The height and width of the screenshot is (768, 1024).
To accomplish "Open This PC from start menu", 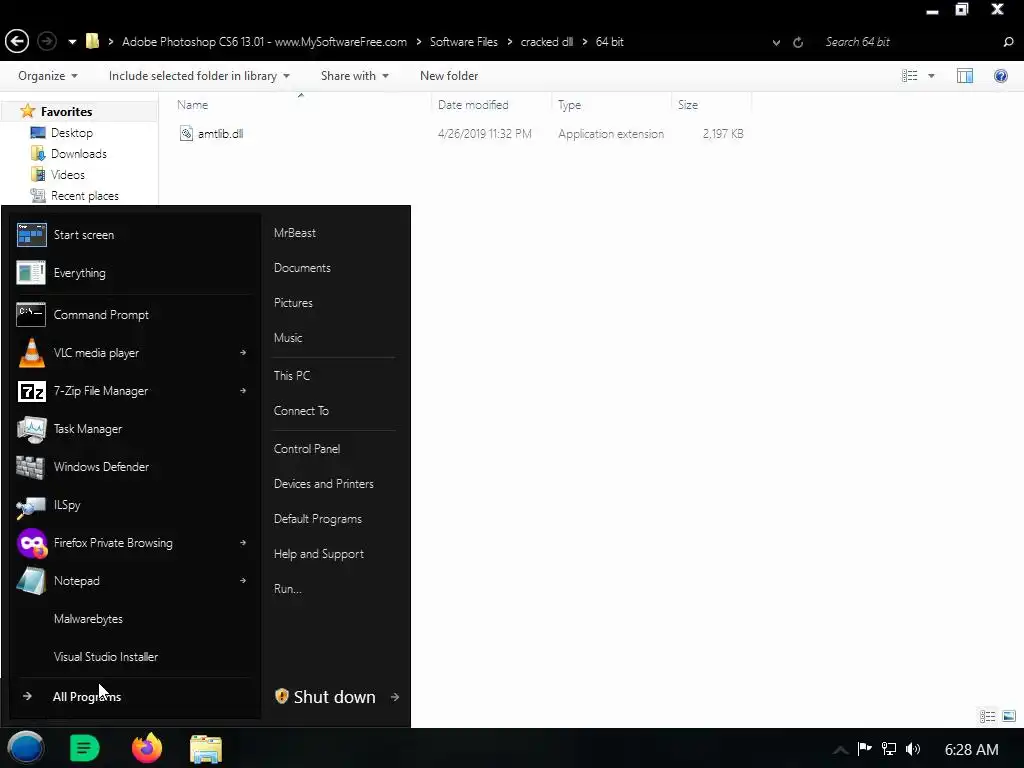I will (x=292, y=376).
